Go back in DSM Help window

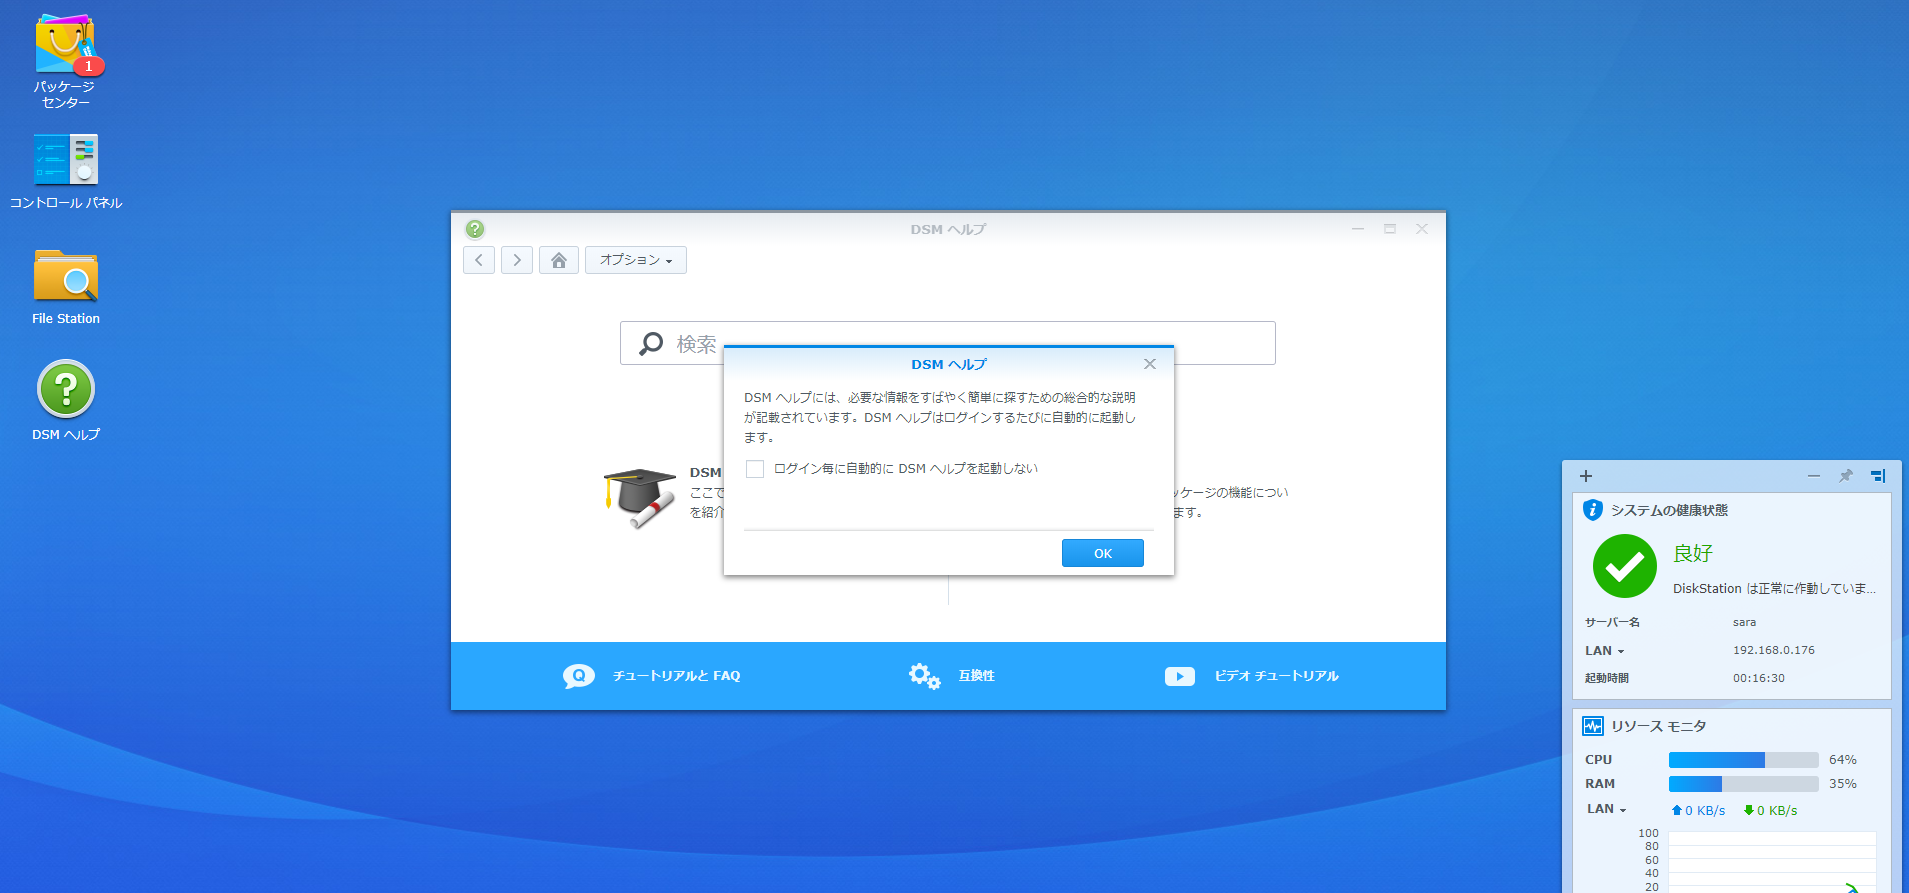[479, 260]
